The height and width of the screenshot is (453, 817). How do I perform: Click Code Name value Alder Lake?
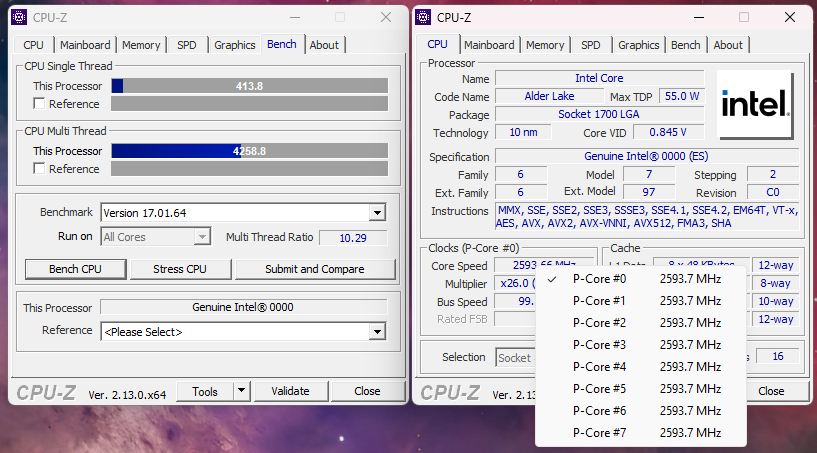pos(549,96)
